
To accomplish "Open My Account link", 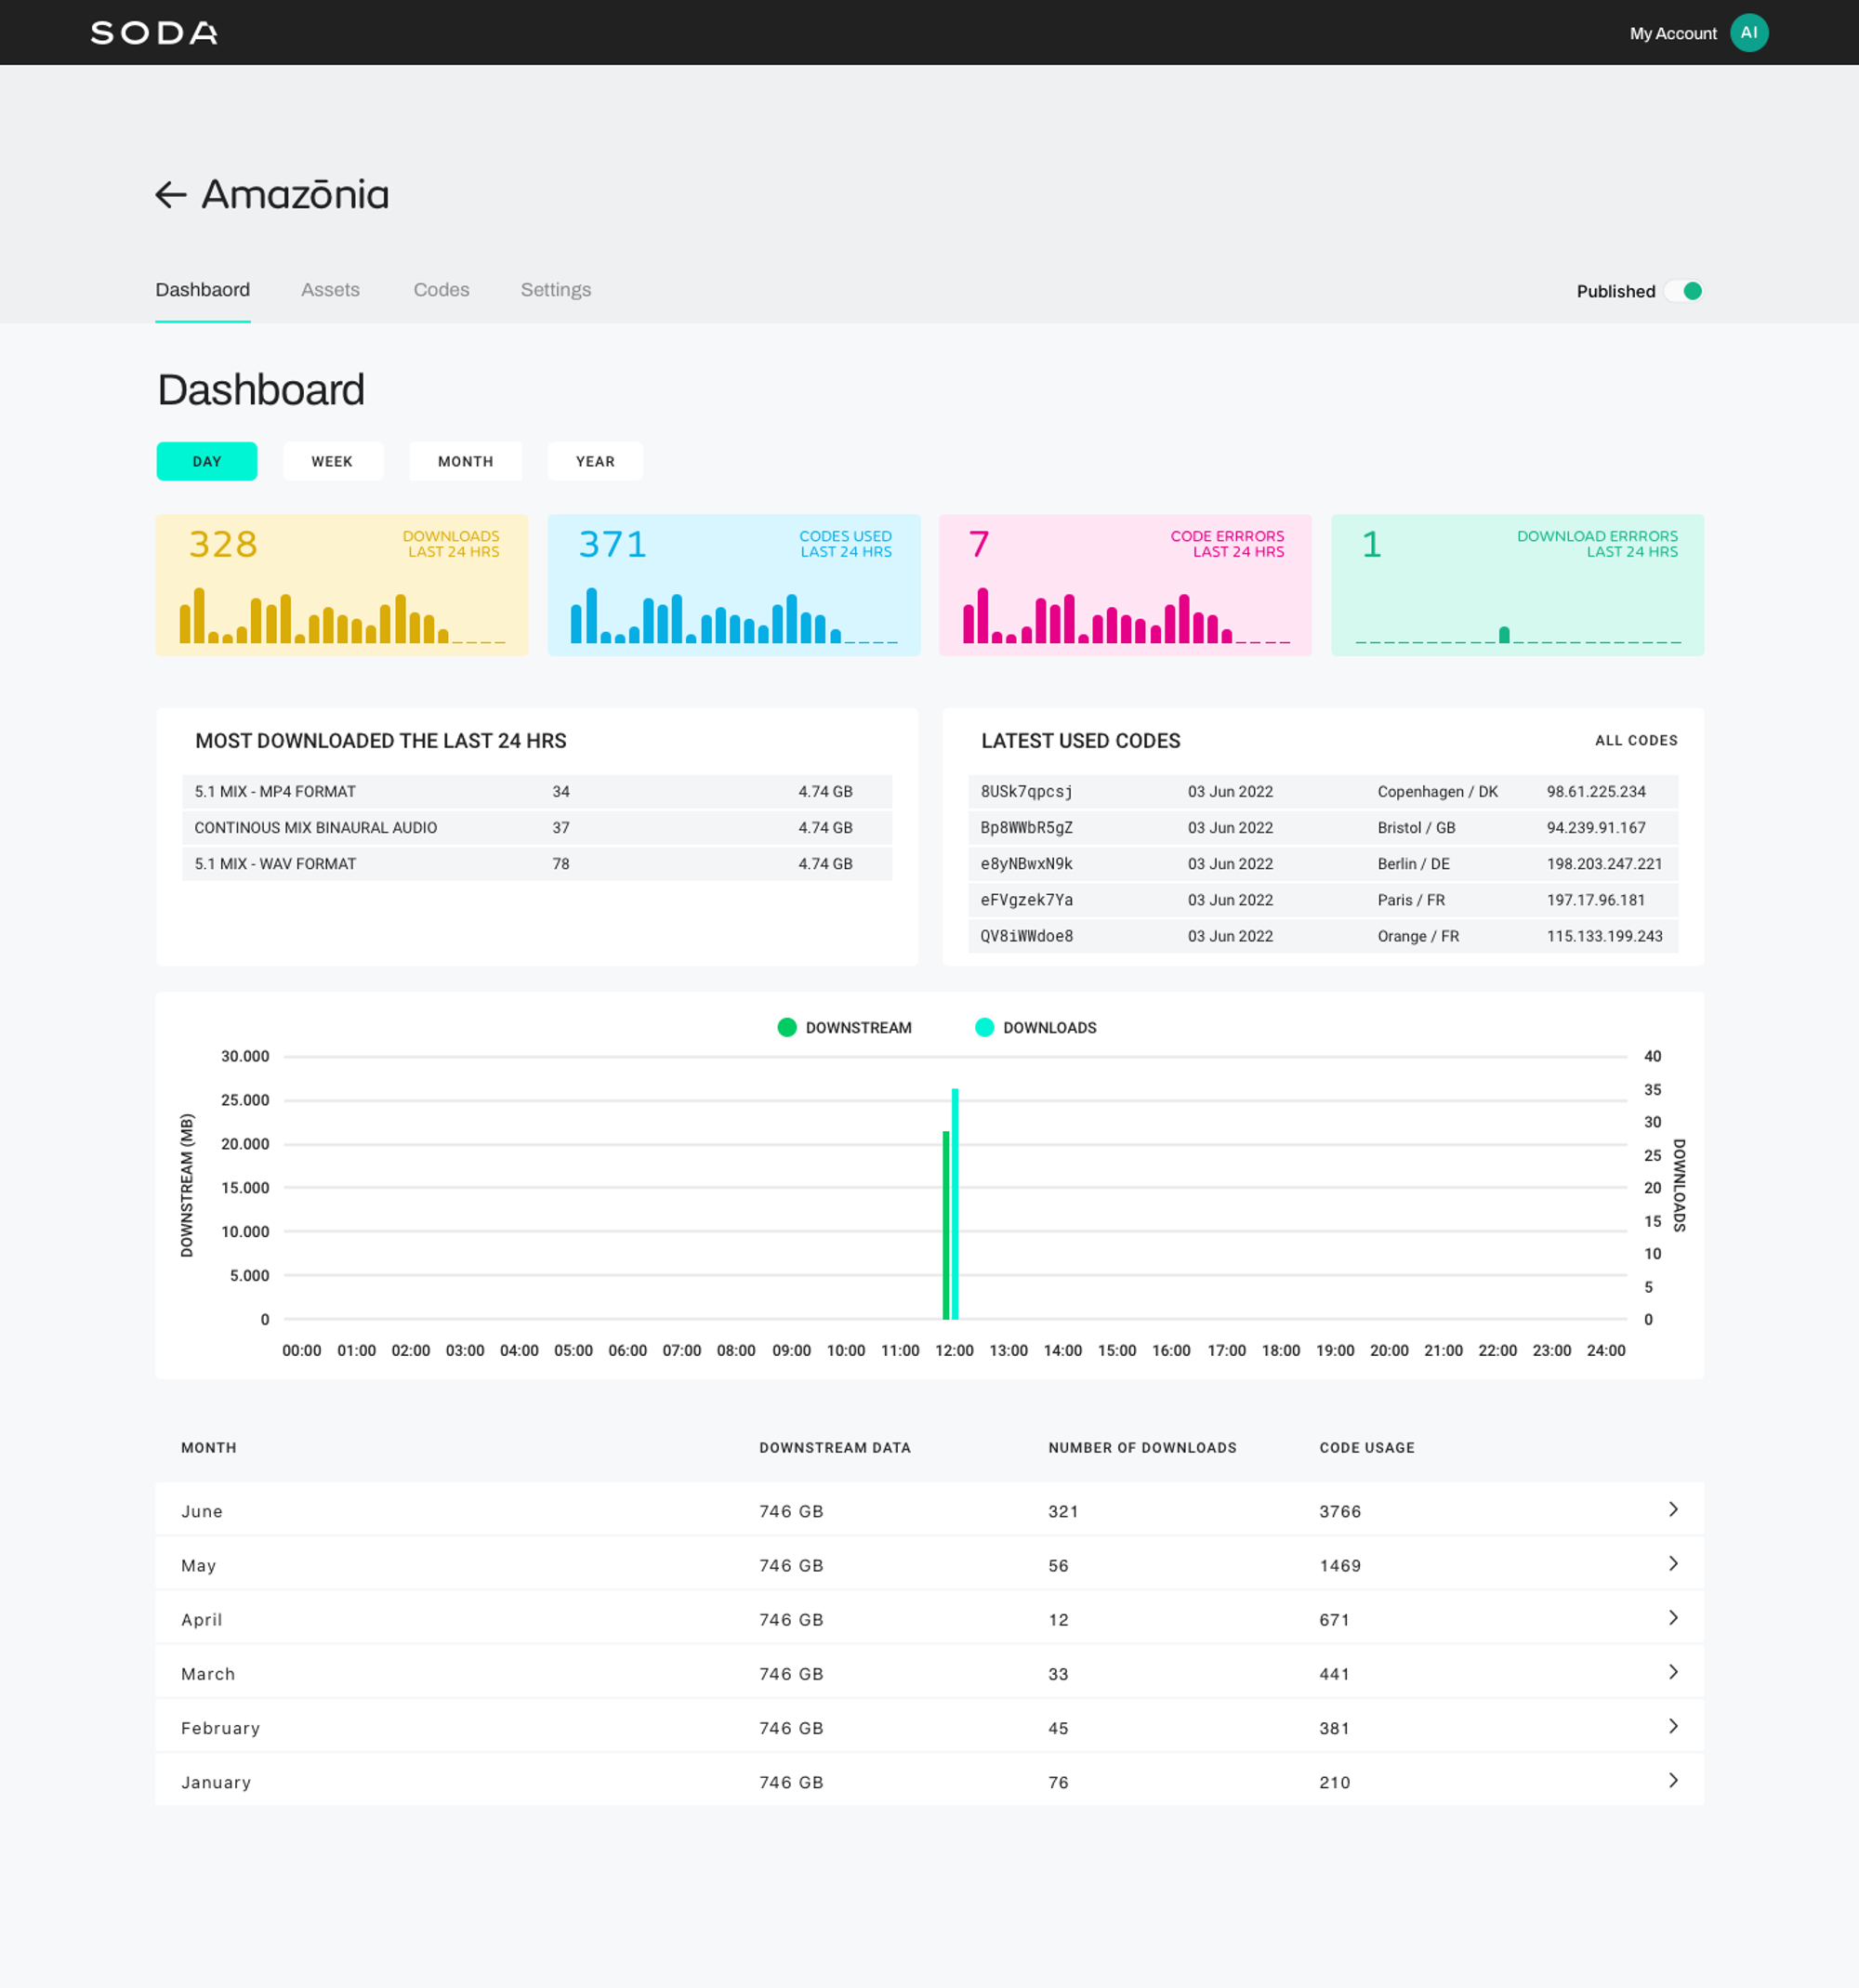I will pyautogui.click(x=1673, y=33).
